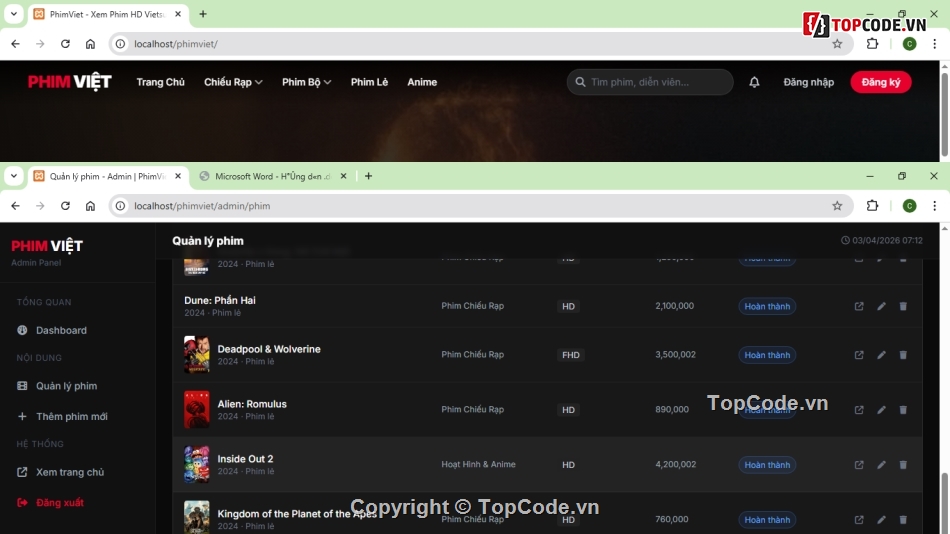Delete Kingdom of the Planet trash icon

[903, 519]
